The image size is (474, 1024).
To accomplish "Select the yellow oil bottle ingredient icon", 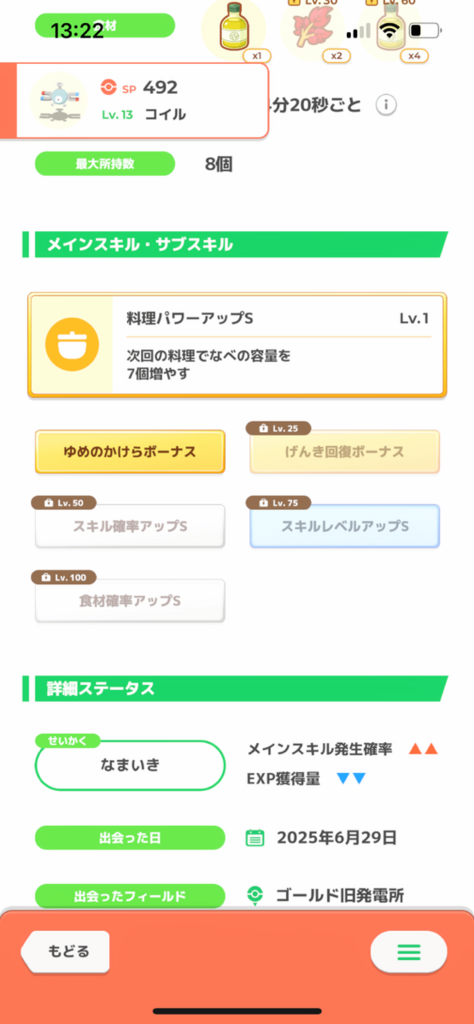I will coord(234,27).
